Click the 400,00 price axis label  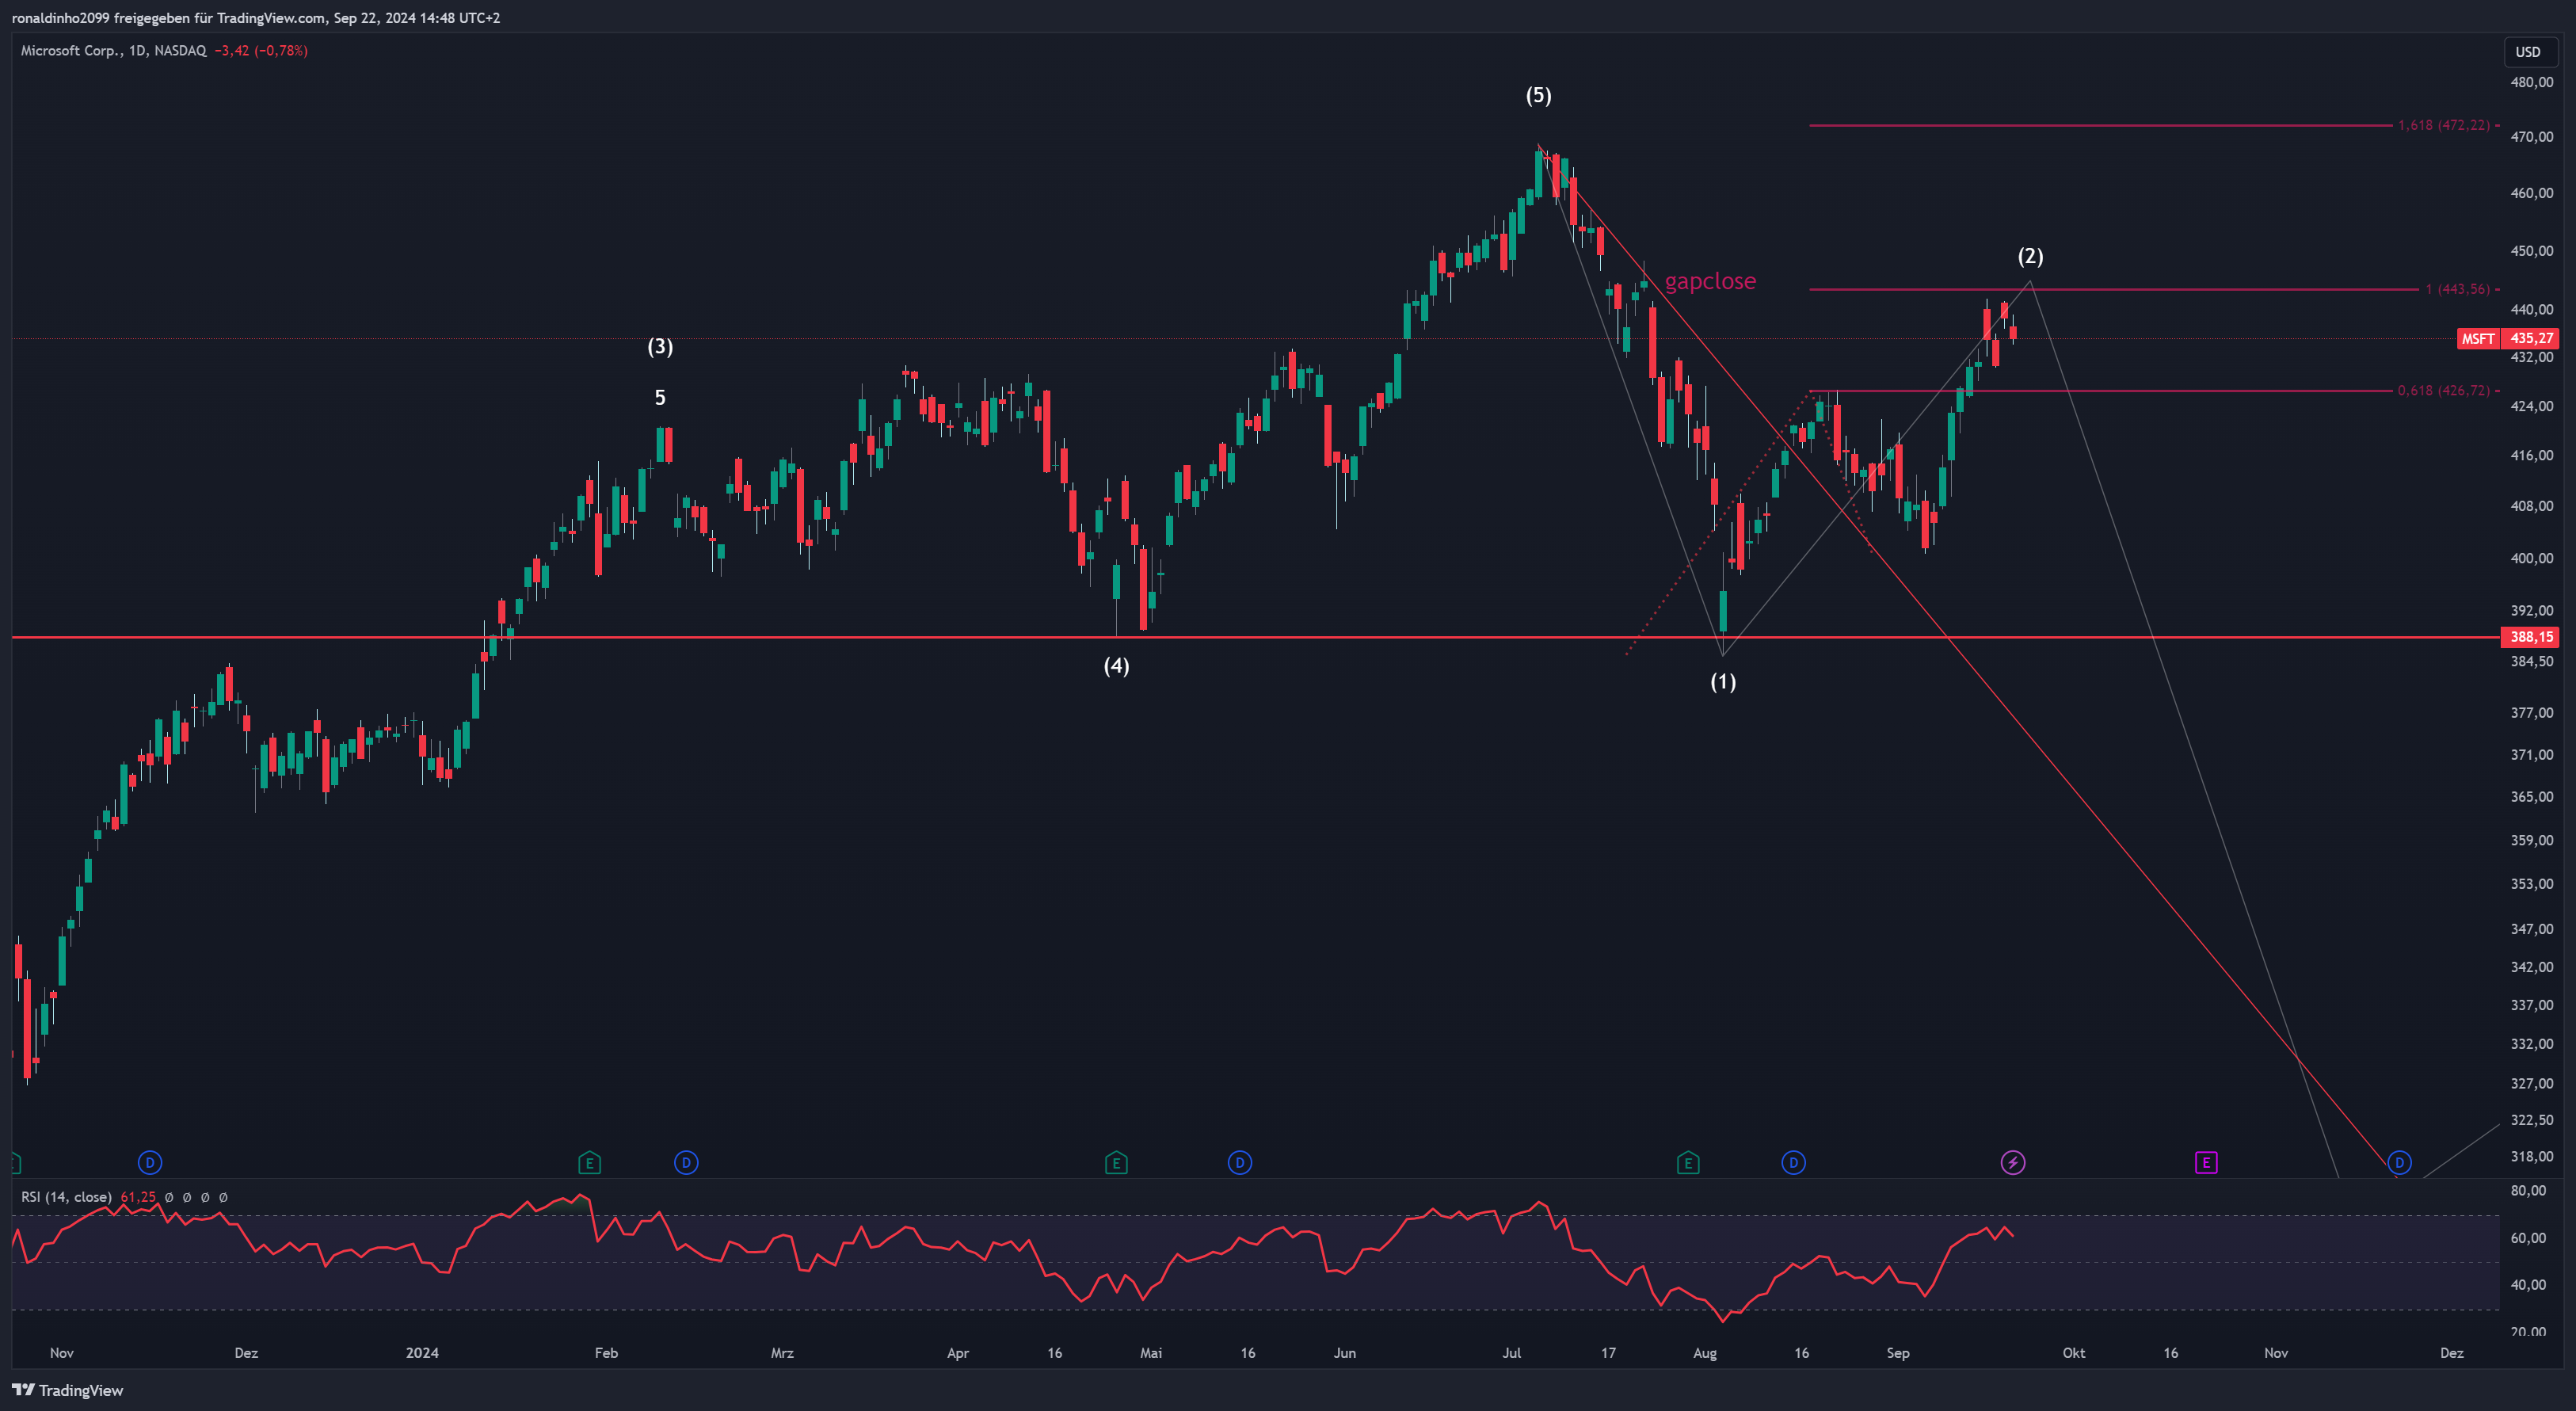tap(2531, 558)
